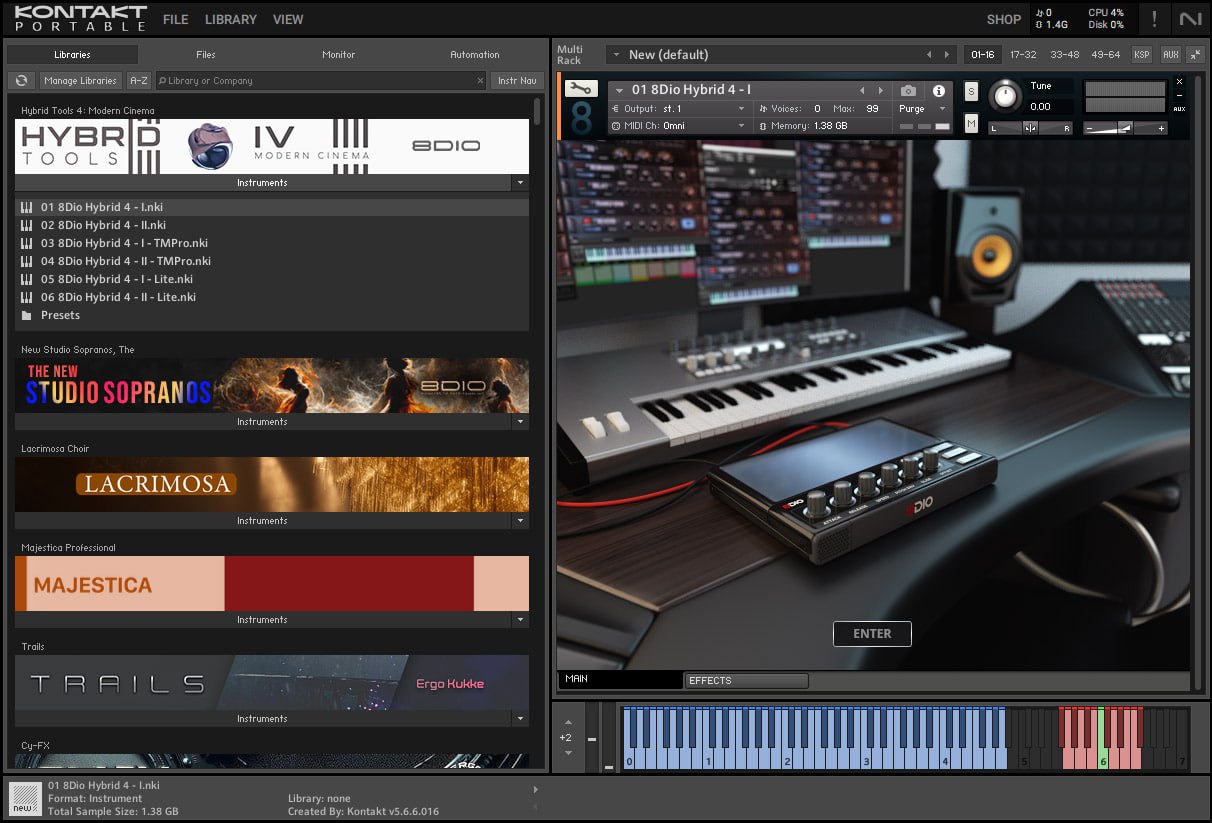Select the next instrument using right arrow beside 01 8Dio Hybrid 4 - I
Image resolution: width=1212 pixels, height=823 pixels.
point(880,91)
